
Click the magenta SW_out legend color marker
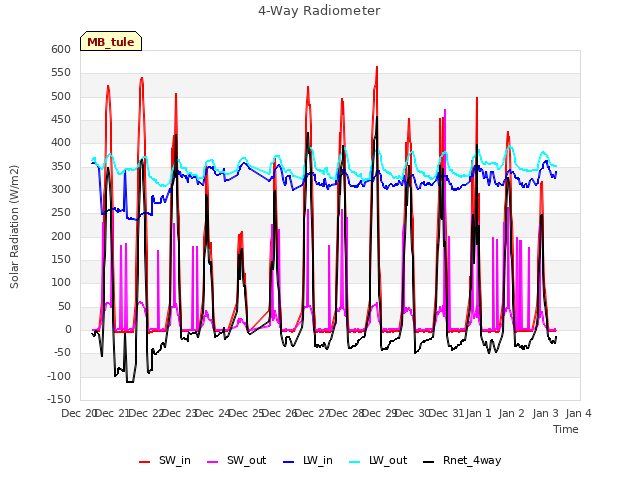pos(213,462)
